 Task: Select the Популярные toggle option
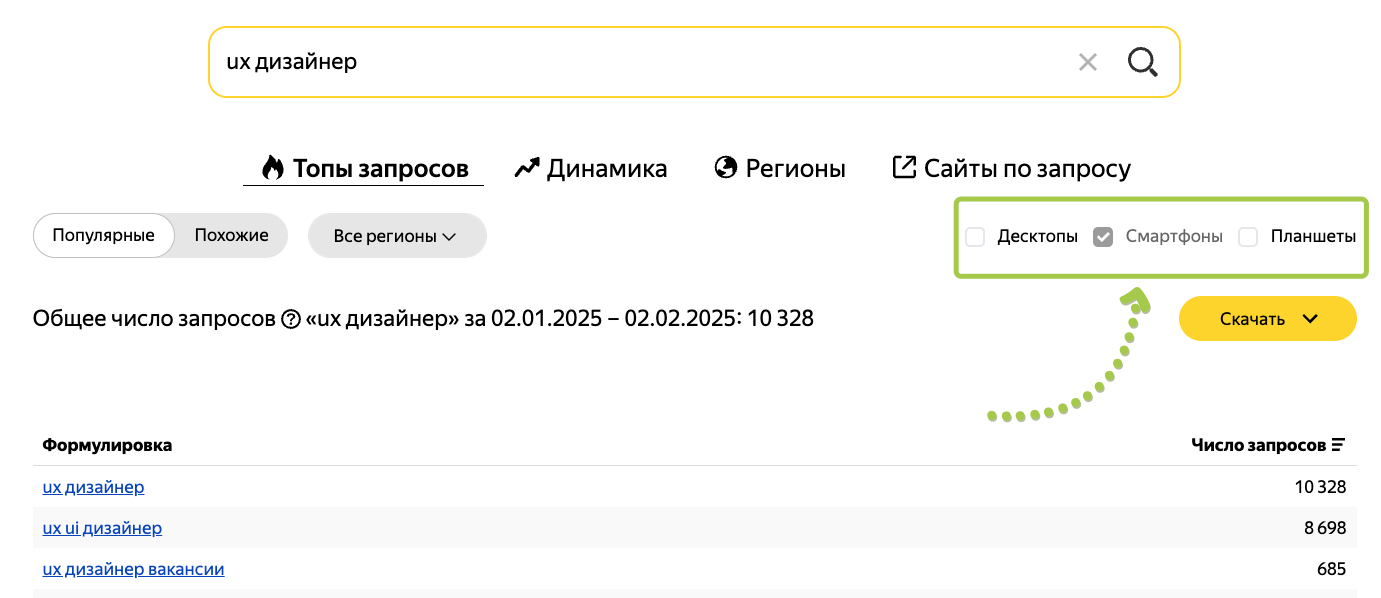point(104,236)
